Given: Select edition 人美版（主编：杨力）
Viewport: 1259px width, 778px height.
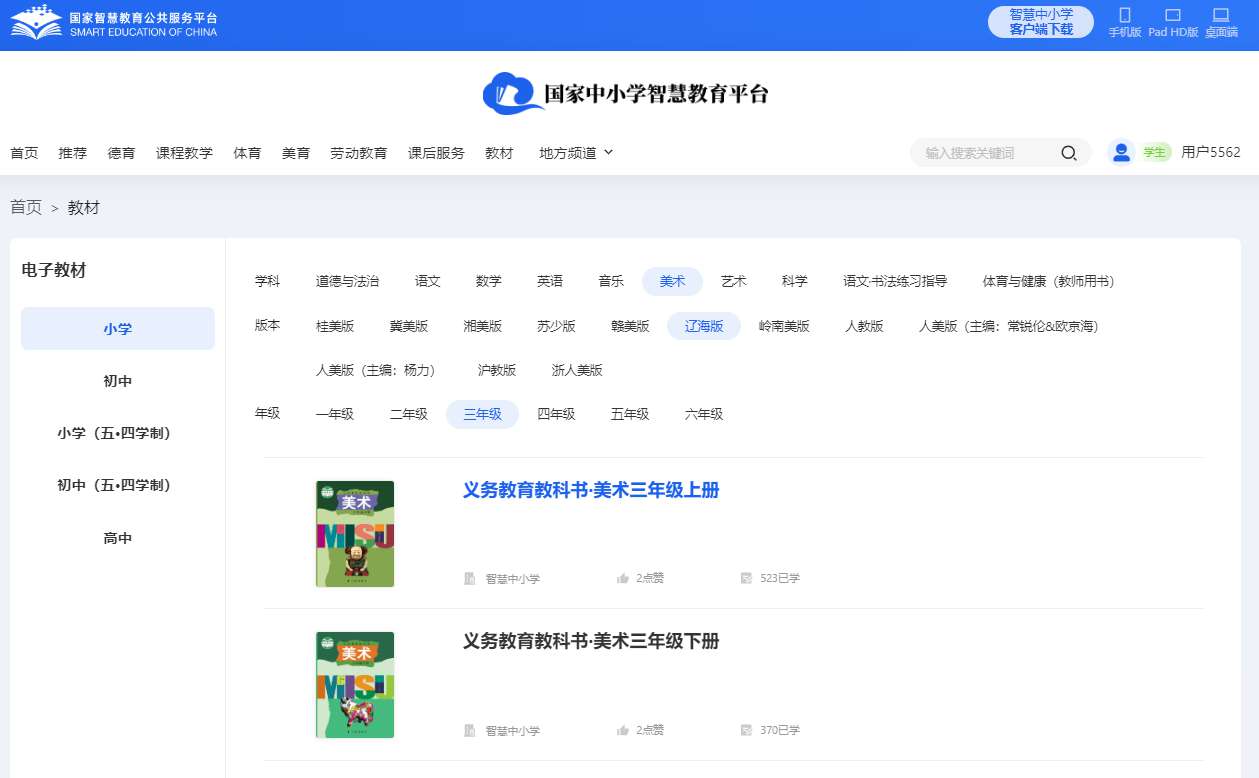Looking at the screenshot, I should tap(379, 370).
